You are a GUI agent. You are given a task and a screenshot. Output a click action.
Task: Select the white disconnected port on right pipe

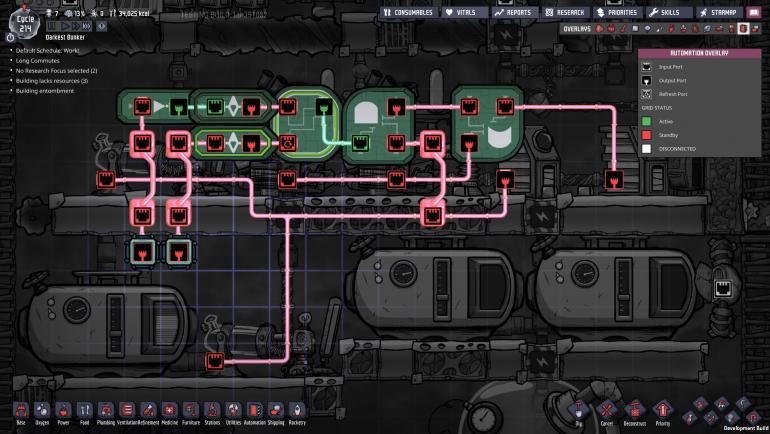(x=722, y=288)
